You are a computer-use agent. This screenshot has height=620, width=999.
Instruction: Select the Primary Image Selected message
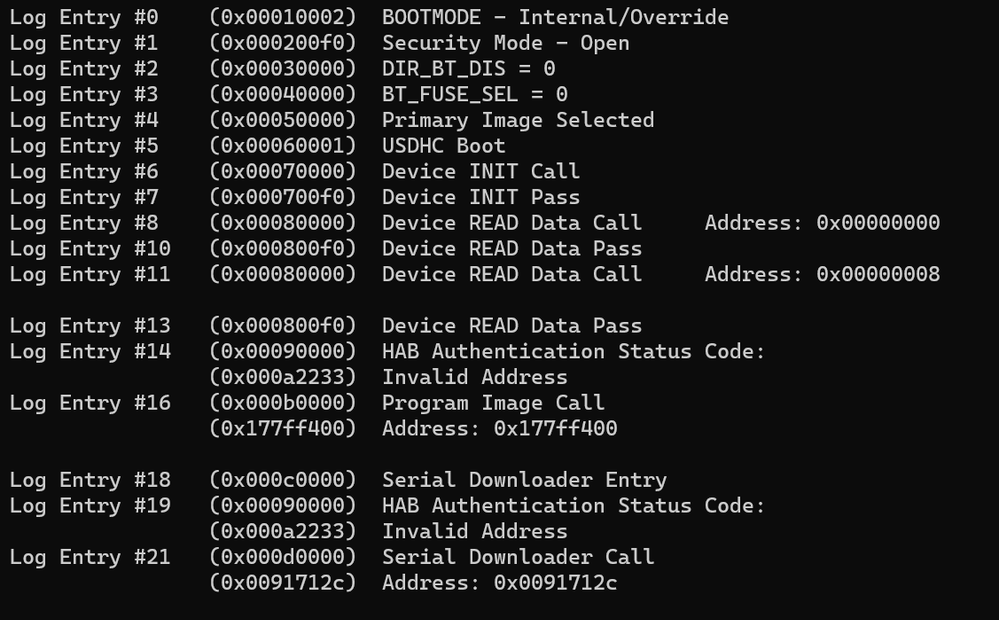(517, 120)
